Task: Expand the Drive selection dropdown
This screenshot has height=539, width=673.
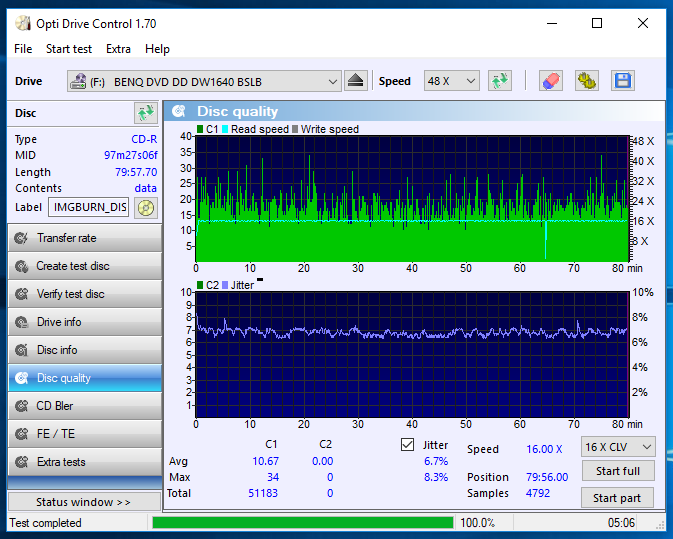Action: pyautogui.click(x=332, y=81)
